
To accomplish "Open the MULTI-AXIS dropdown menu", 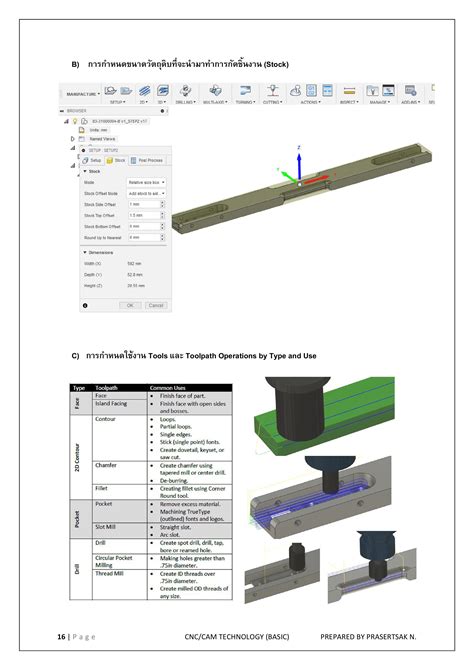I will point(215,103).
